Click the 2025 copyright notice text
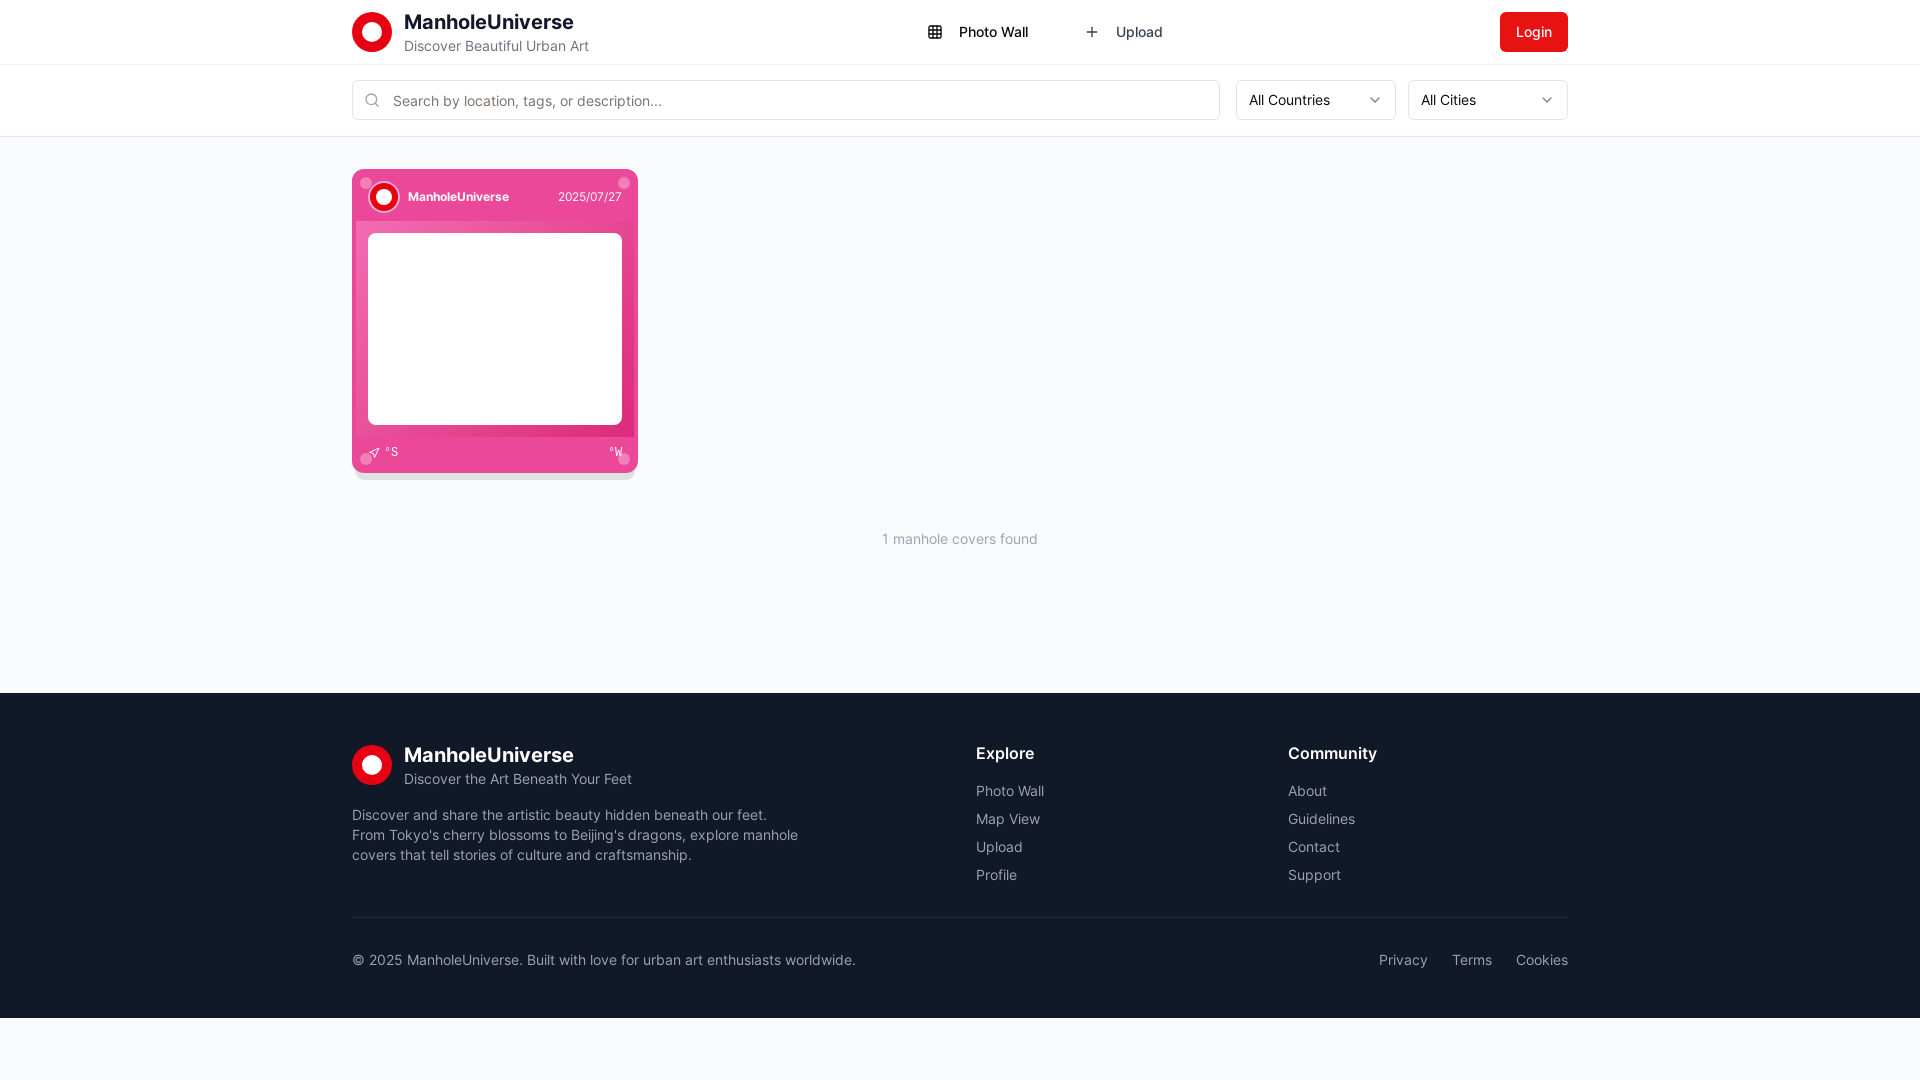1920x1080 pixels. click(604, 960)
